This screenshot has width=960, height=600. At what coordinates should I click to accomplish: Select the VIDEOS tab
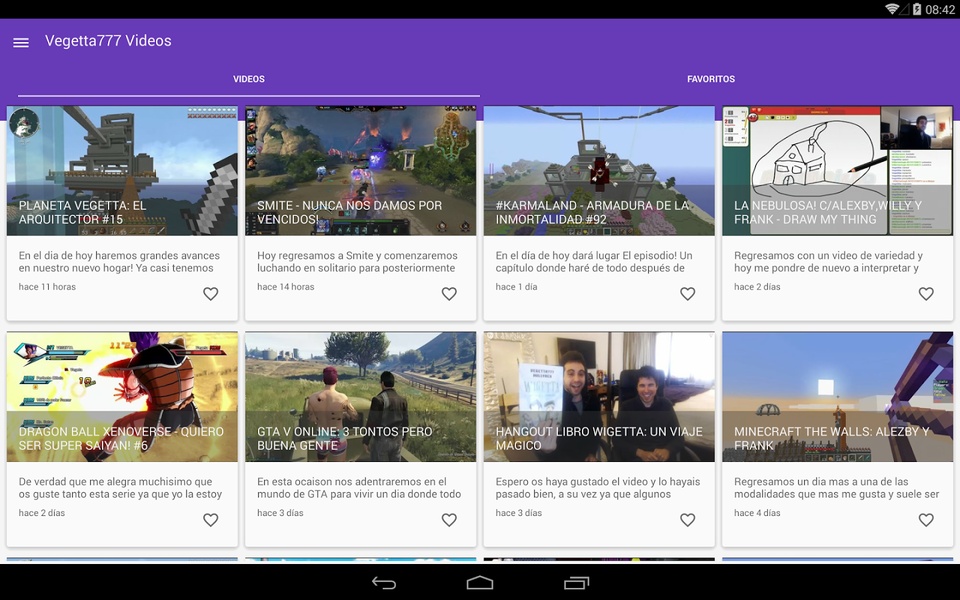pos(249,79)
